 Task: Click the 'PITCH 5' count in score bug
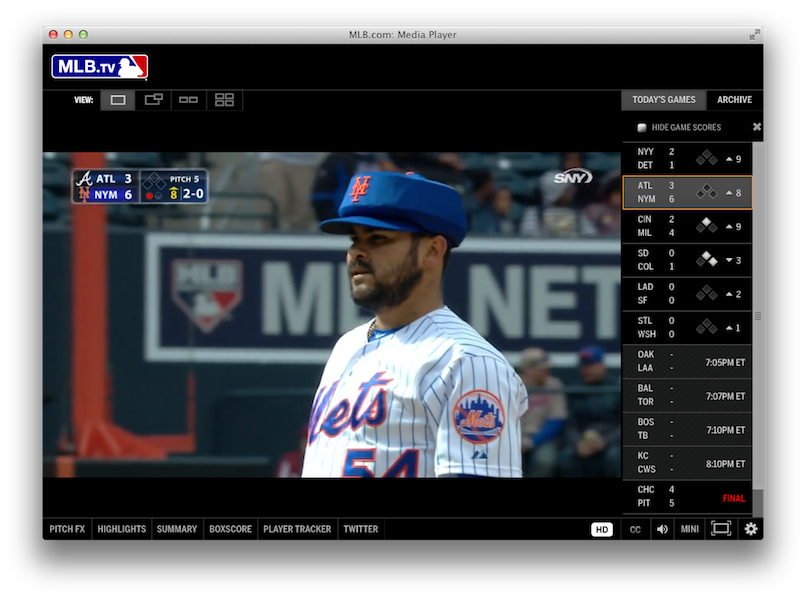tap(184, 179)
